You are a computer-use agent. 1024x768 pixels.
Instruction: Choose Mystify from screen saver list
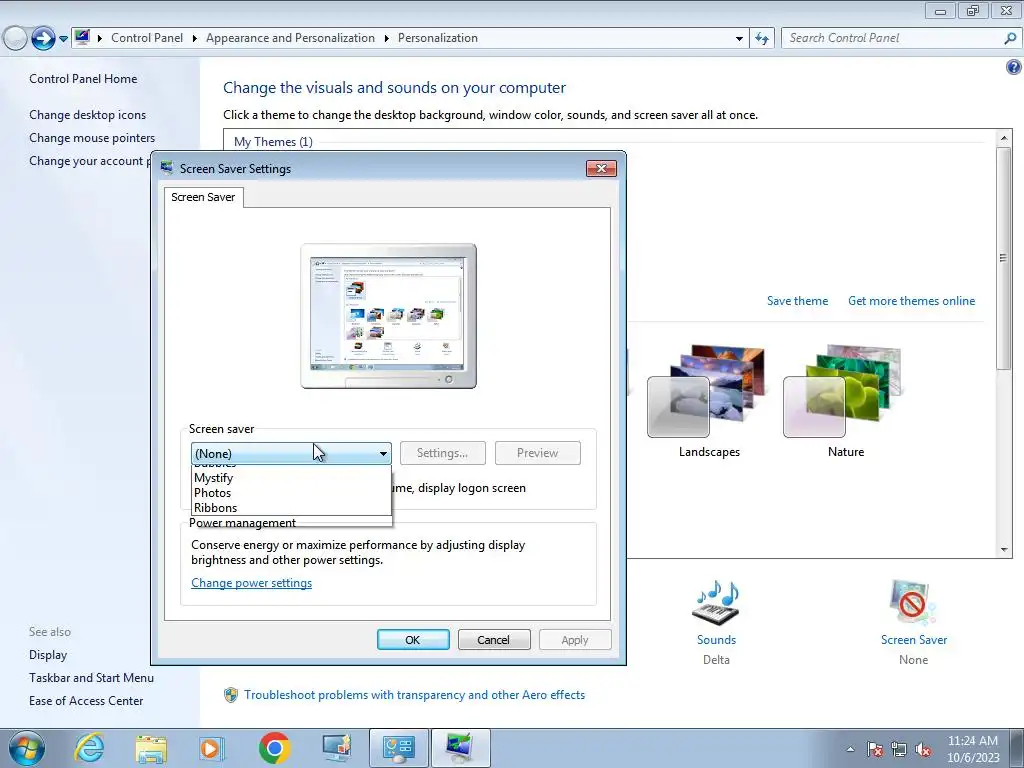(x=291, y=477)
